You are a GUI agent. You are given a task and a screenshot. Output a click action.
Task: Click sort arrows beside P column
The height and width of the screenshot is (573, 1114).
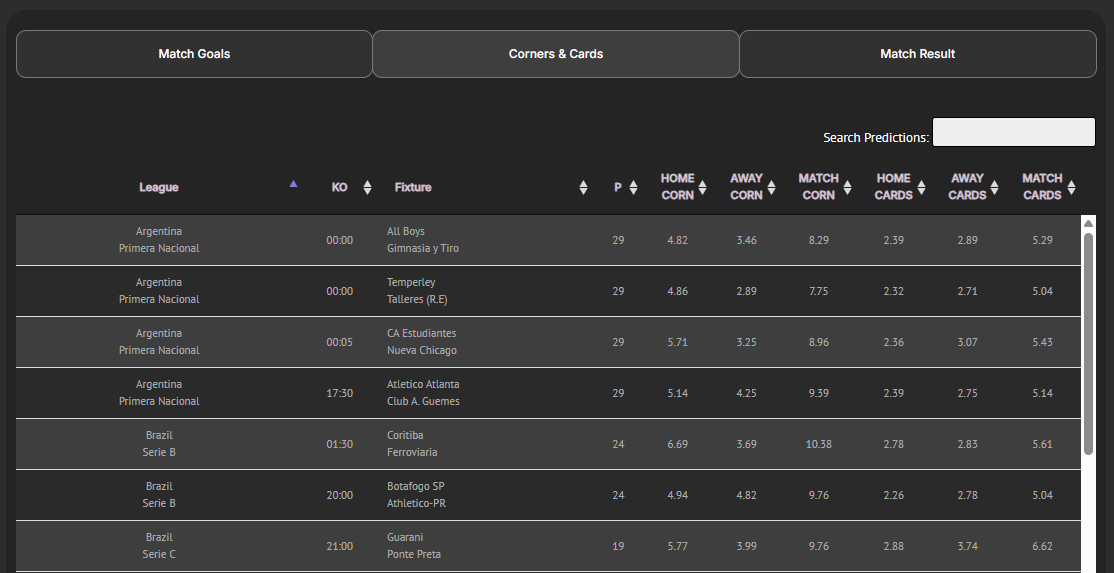(x=633, y=188)
